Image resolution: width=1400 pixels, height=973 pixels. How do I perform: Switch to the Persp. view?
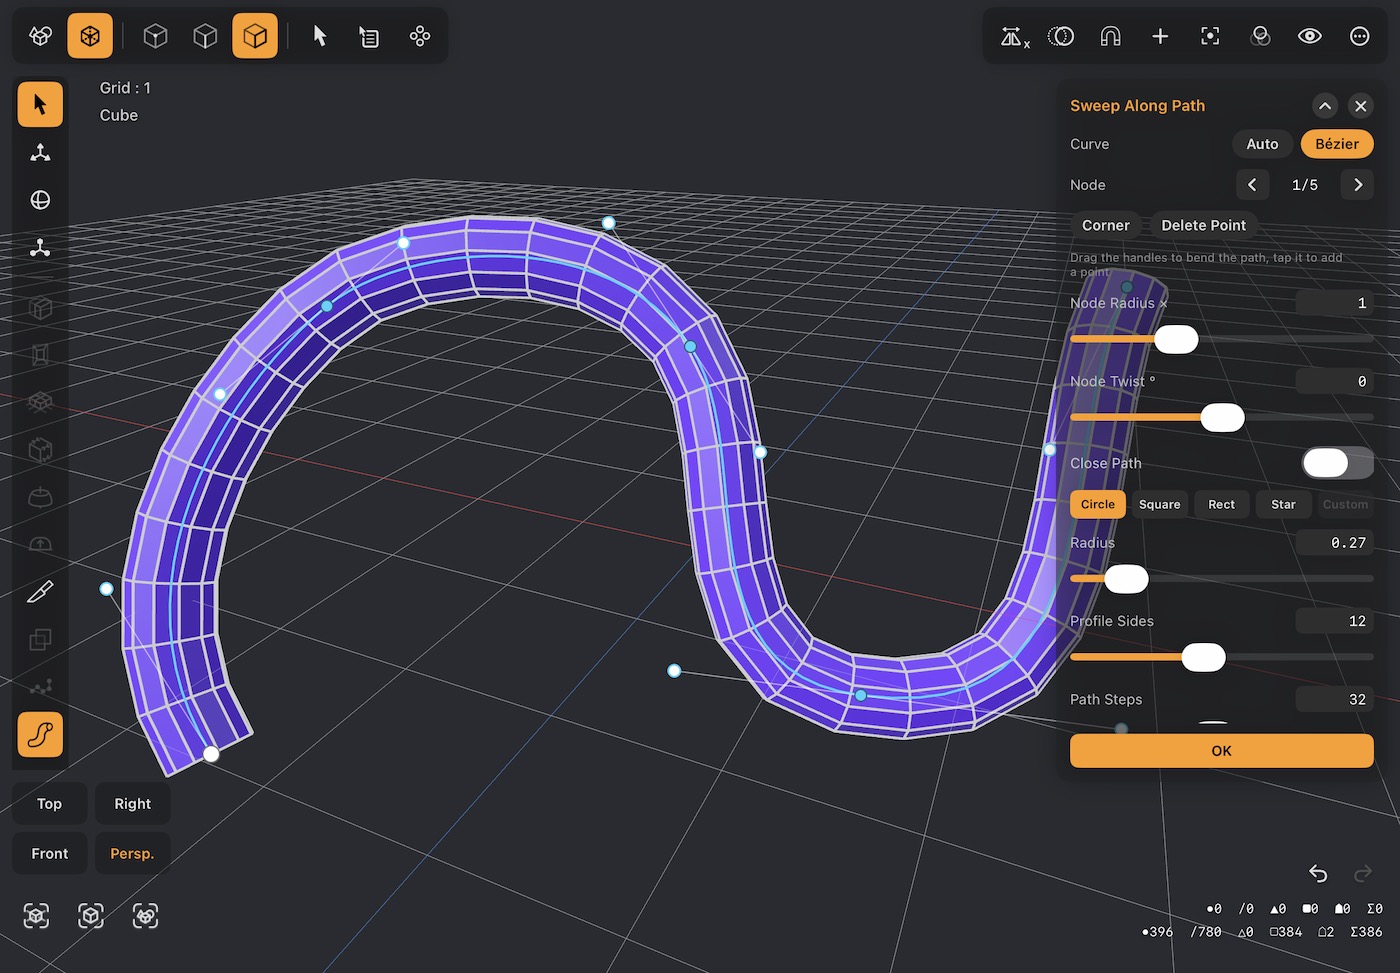(132, 854)
